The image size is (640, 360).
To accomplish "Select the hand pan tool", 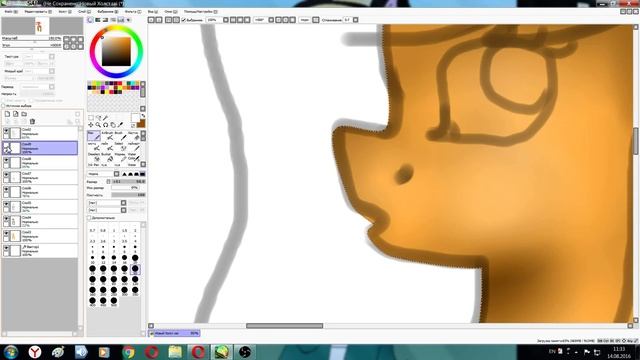I will pyautogui.click(x=113, y=124).
